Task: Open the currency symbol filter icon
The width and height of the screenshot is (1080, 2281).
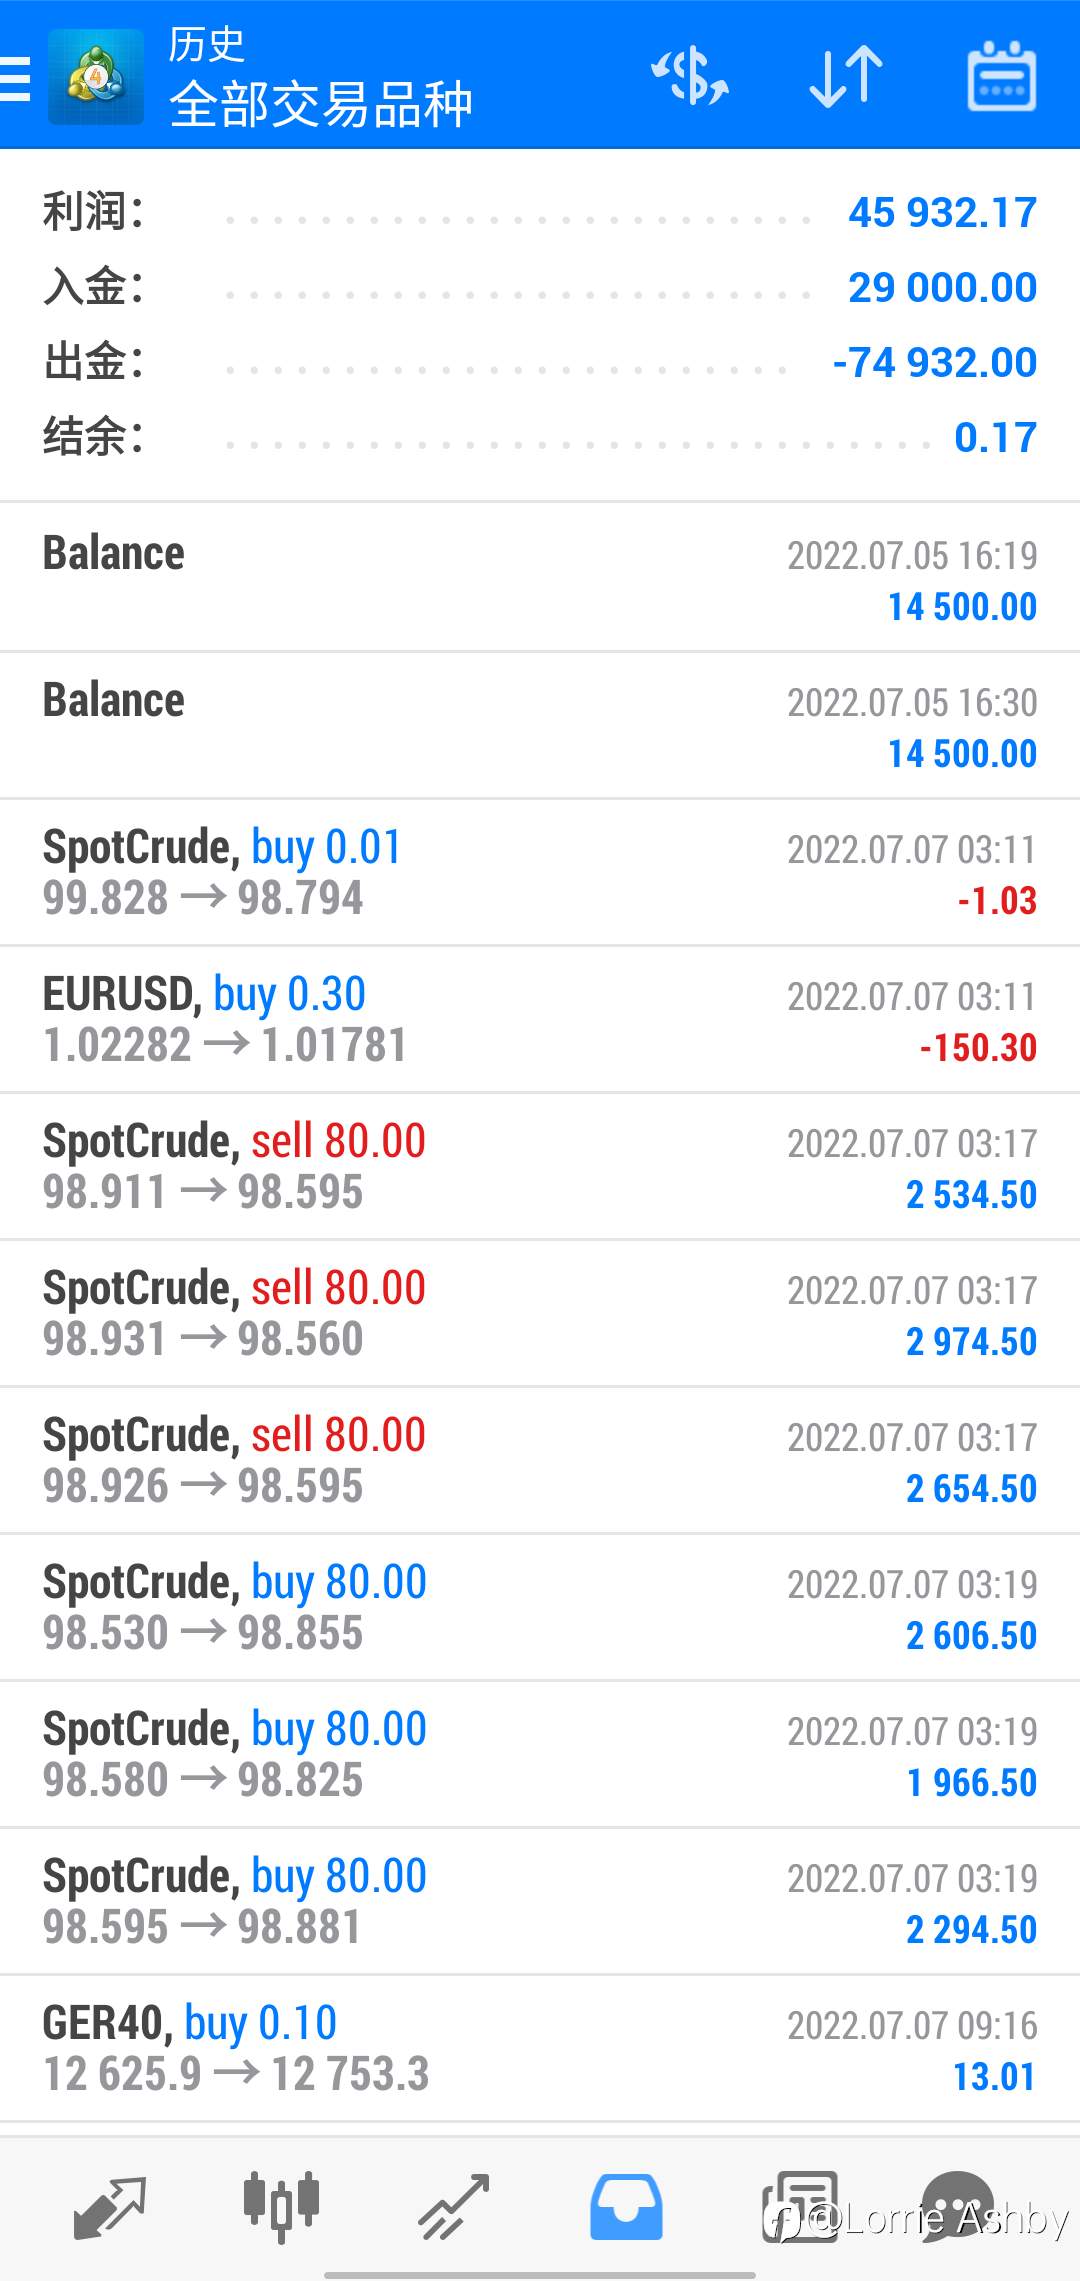Action: [x=690, y=76]
